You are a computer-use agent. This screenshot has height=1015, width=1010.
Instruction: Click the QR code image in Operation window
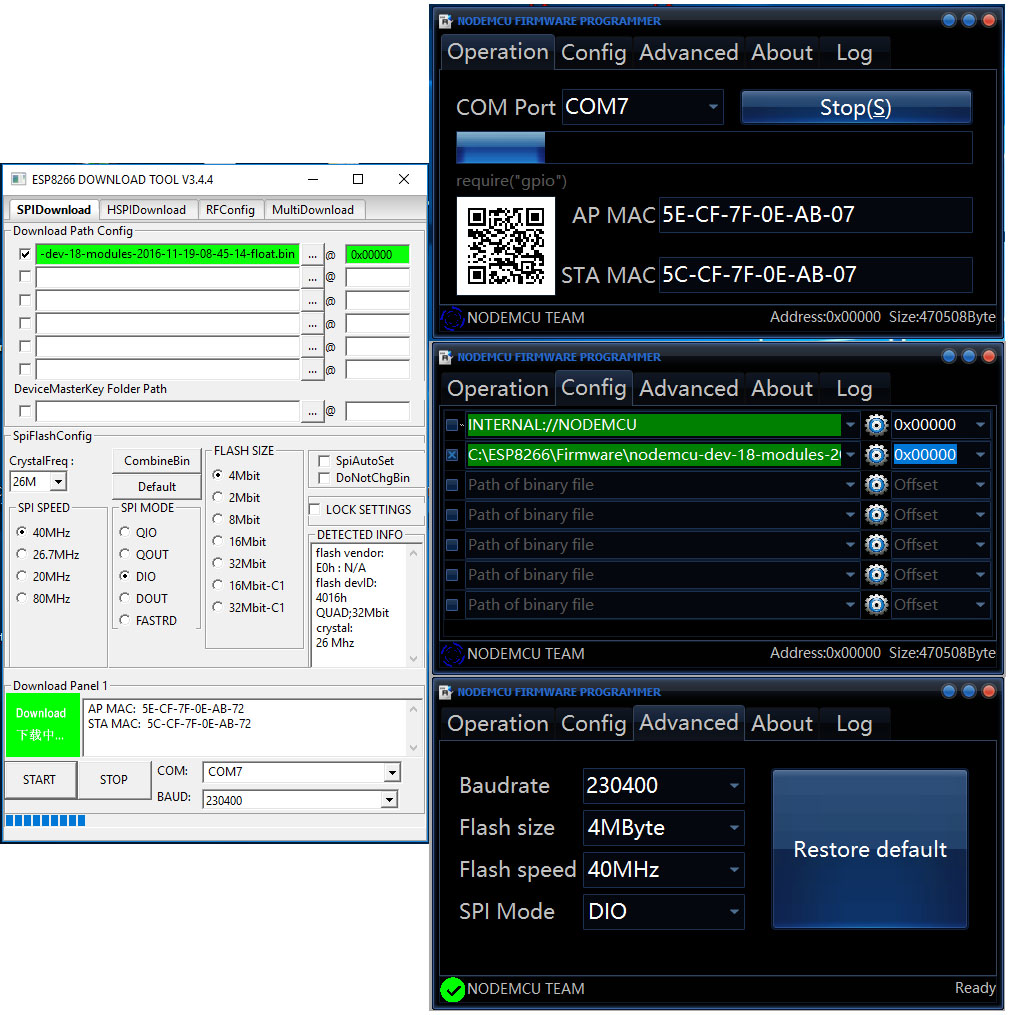(x=506, y=246)
